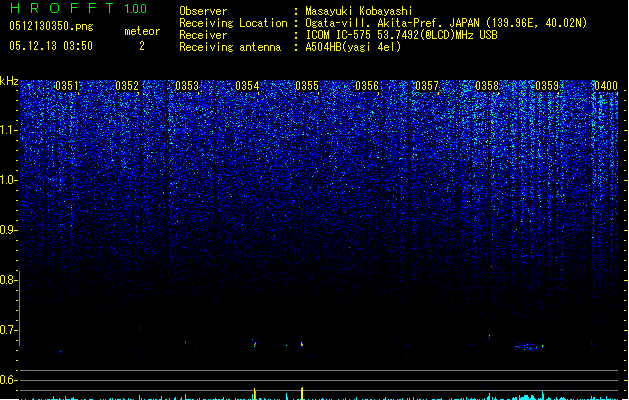
Task: Click the 0352 time marker
Action: tap(127, 86)
